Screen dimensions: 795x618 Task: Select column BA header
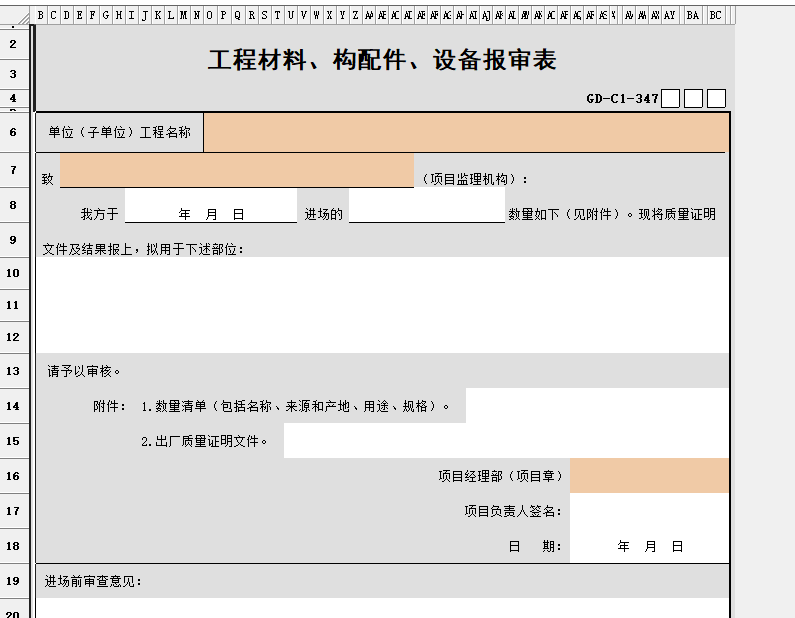(692, 15)
